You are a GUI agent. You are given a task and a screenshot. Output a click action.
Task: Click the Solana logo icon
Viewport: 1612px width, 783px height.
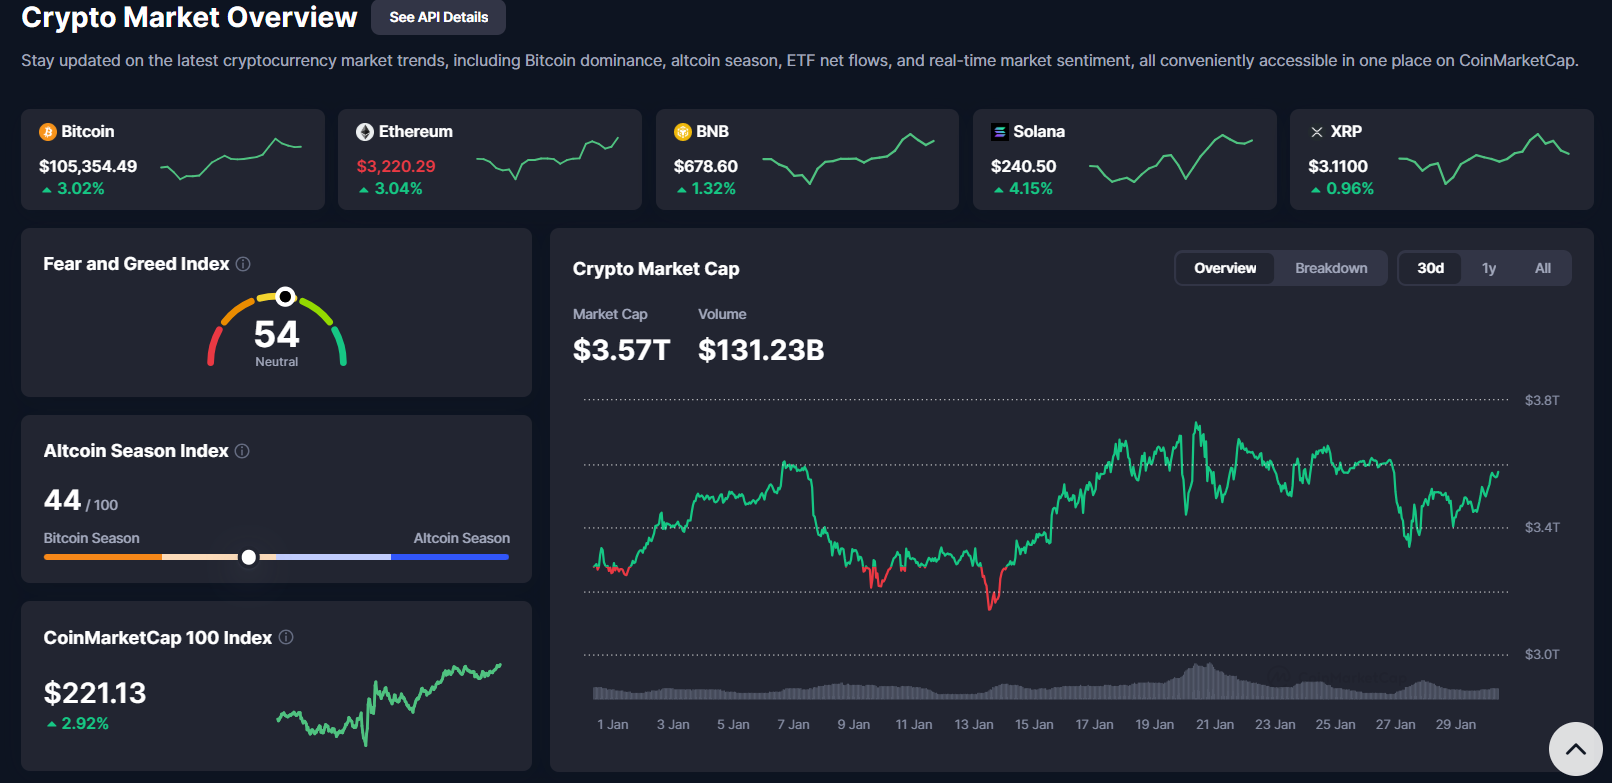[x=1000, y=132]
